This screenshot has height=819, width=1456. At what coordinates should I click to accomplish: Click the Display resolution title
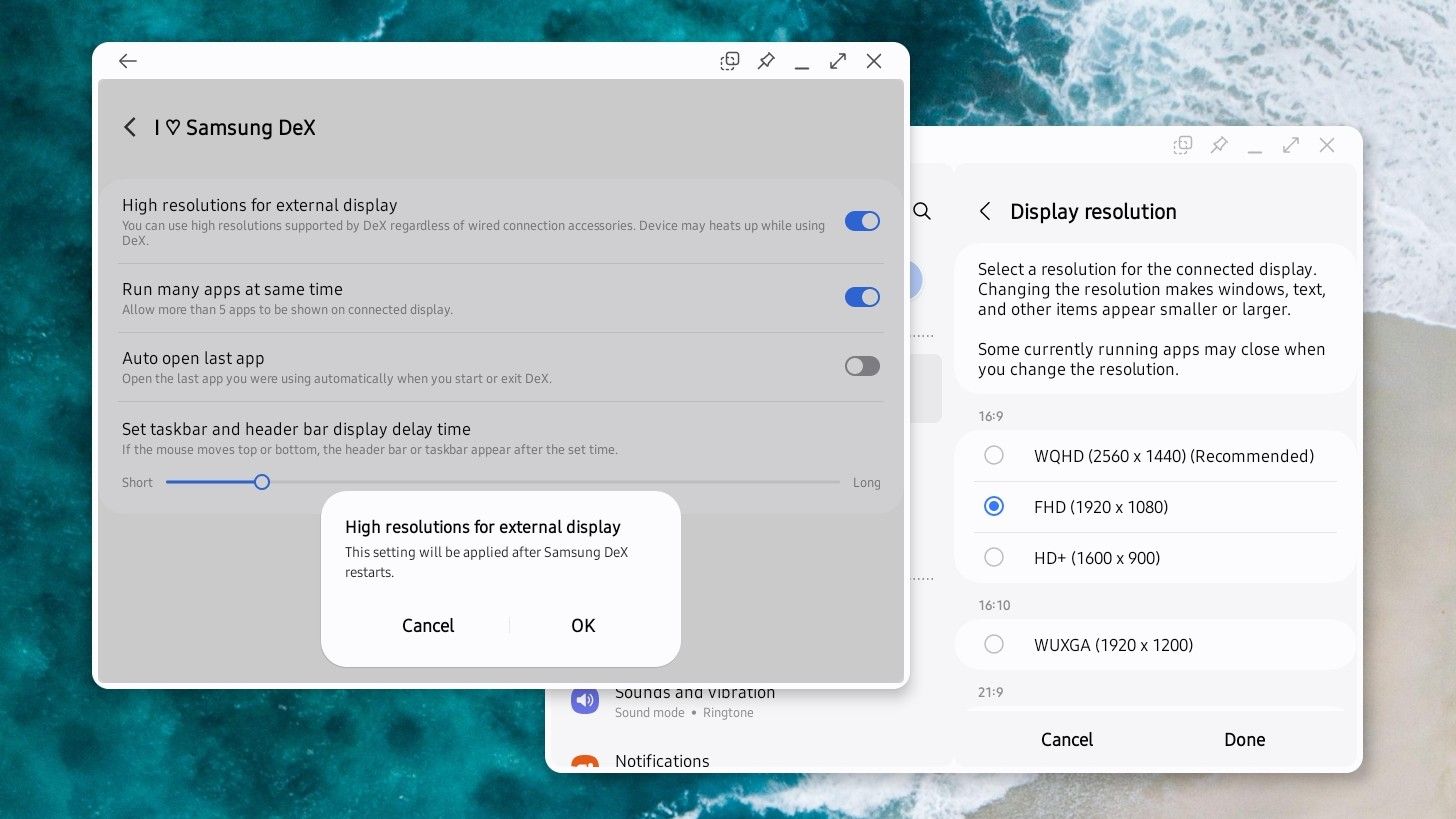tap(1093, 212)
